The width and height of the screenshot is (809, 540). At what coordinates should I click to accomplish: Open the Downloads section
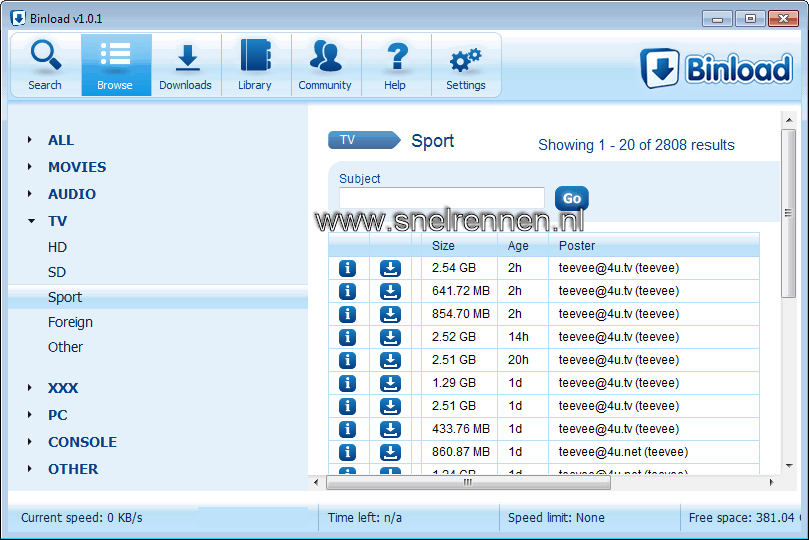186,65
